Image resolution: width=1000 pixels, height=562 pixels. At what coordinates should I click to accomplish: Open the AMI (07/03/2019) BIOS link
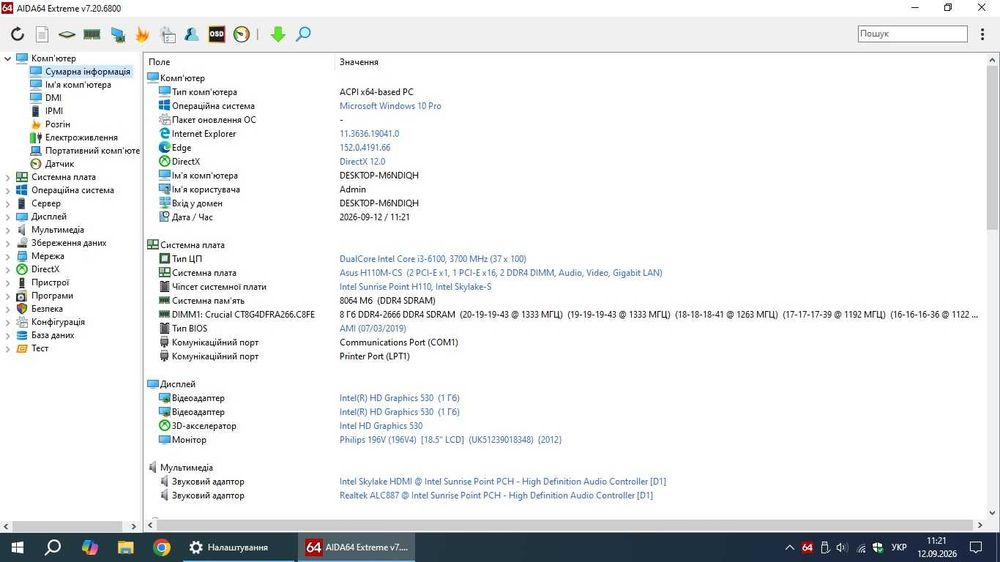tap(372, 329)
